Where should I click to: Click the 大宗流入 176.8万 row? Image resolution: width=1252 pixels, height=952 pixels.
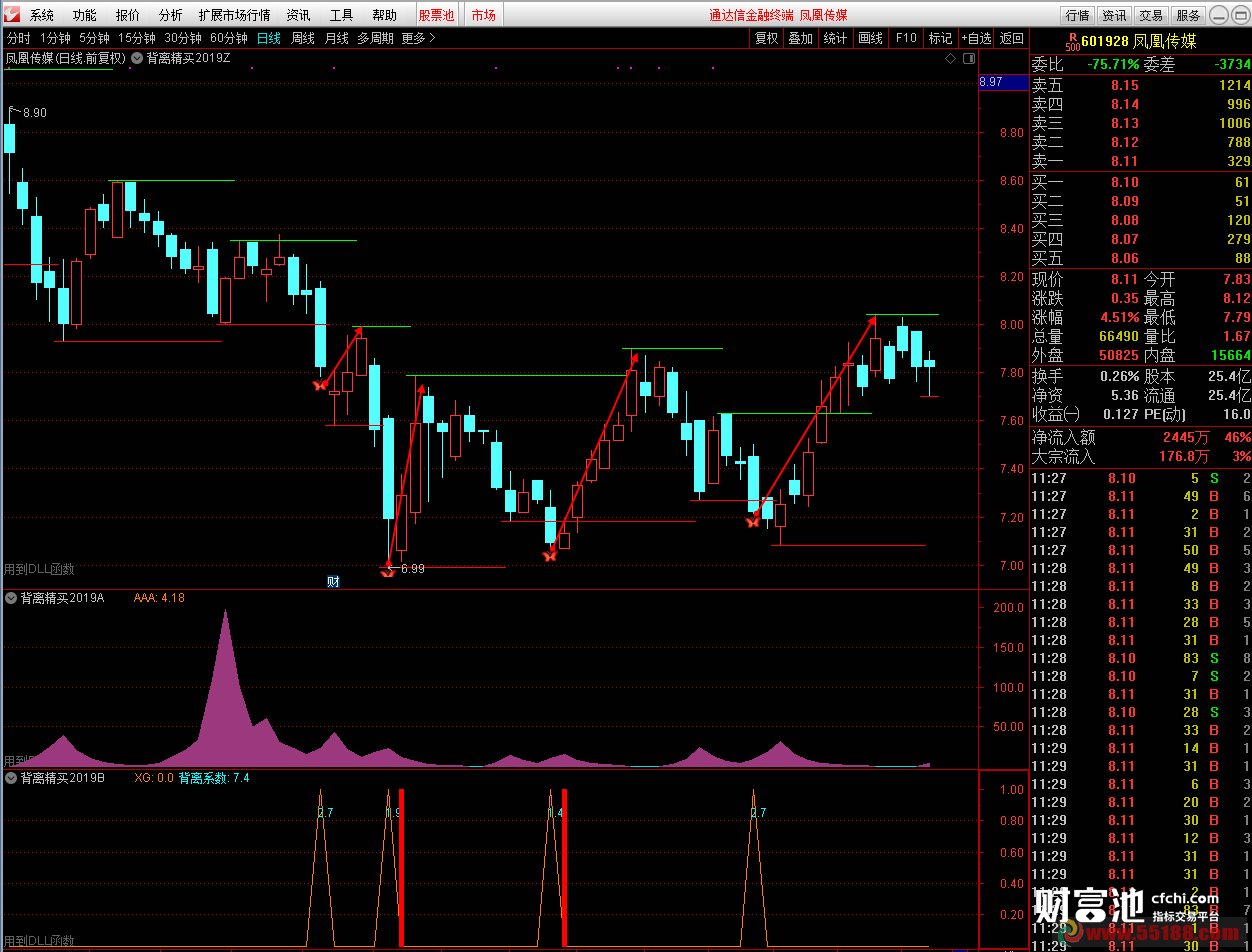click(x=1141, y=456)
